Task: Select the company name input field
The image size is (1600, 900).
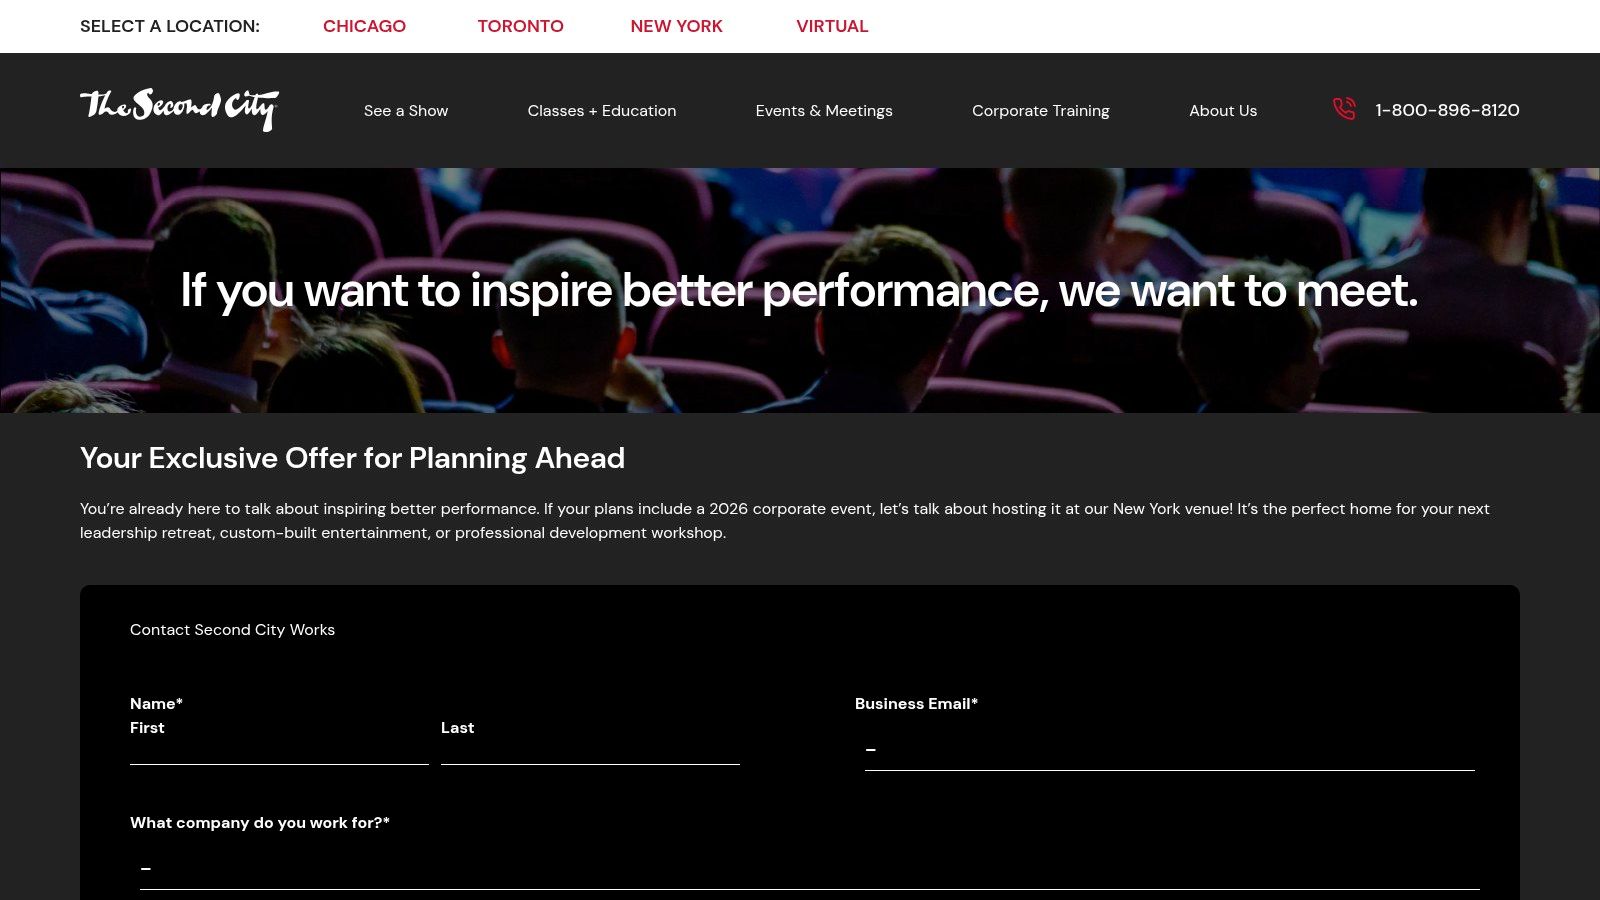Action: 810,869
